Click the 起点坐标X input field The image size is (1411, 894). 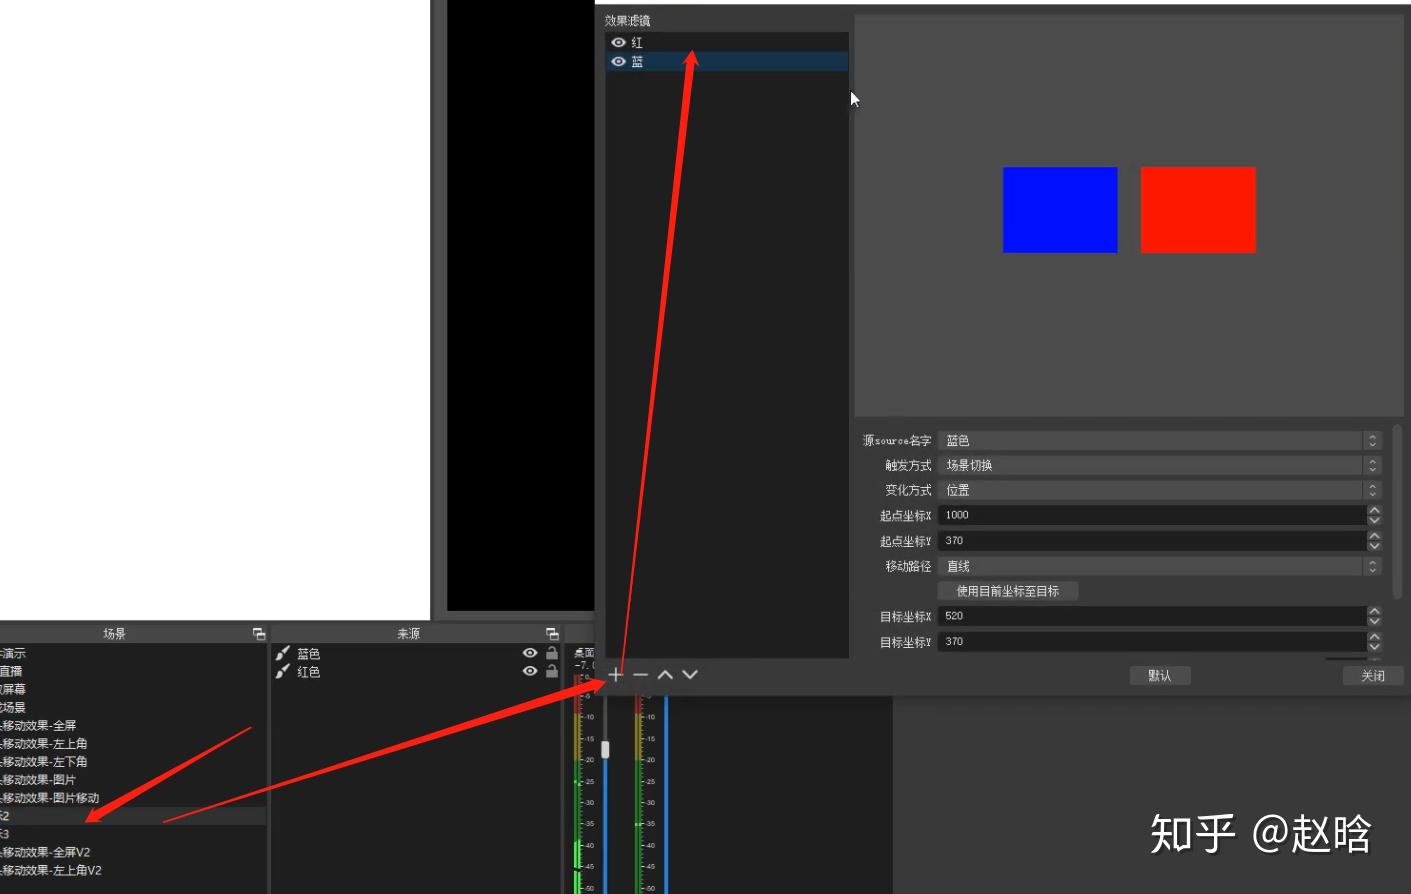[1152, 515]
